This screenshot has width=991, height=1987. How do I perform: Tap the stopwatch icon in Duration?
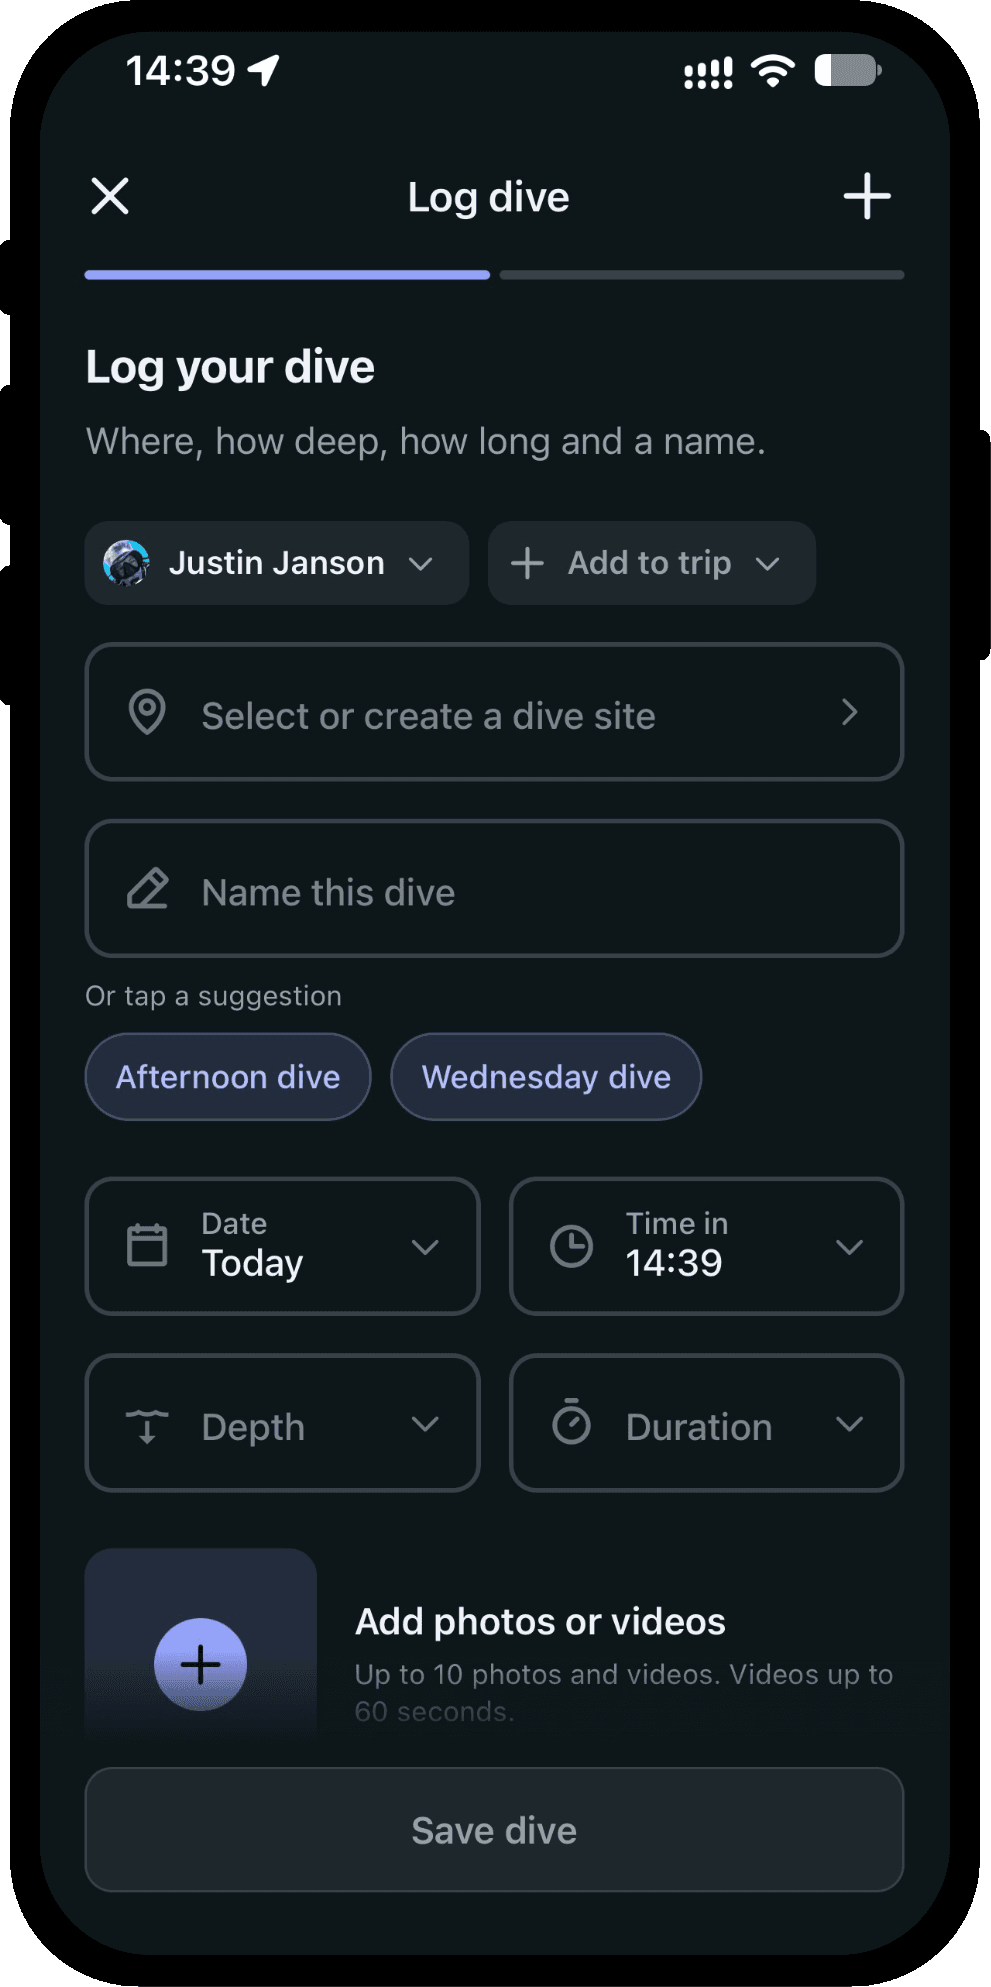point(572,1421)
